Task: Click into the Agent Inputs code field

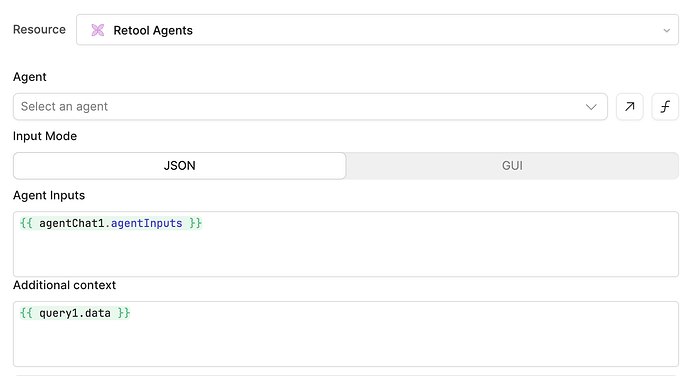Action: [x=346, y=244]
